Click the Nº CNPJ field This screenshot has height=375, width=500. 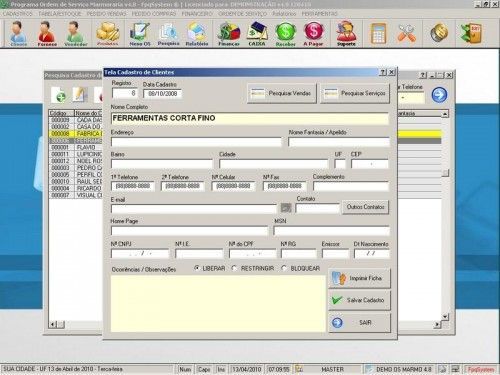(x=140, y=254)
